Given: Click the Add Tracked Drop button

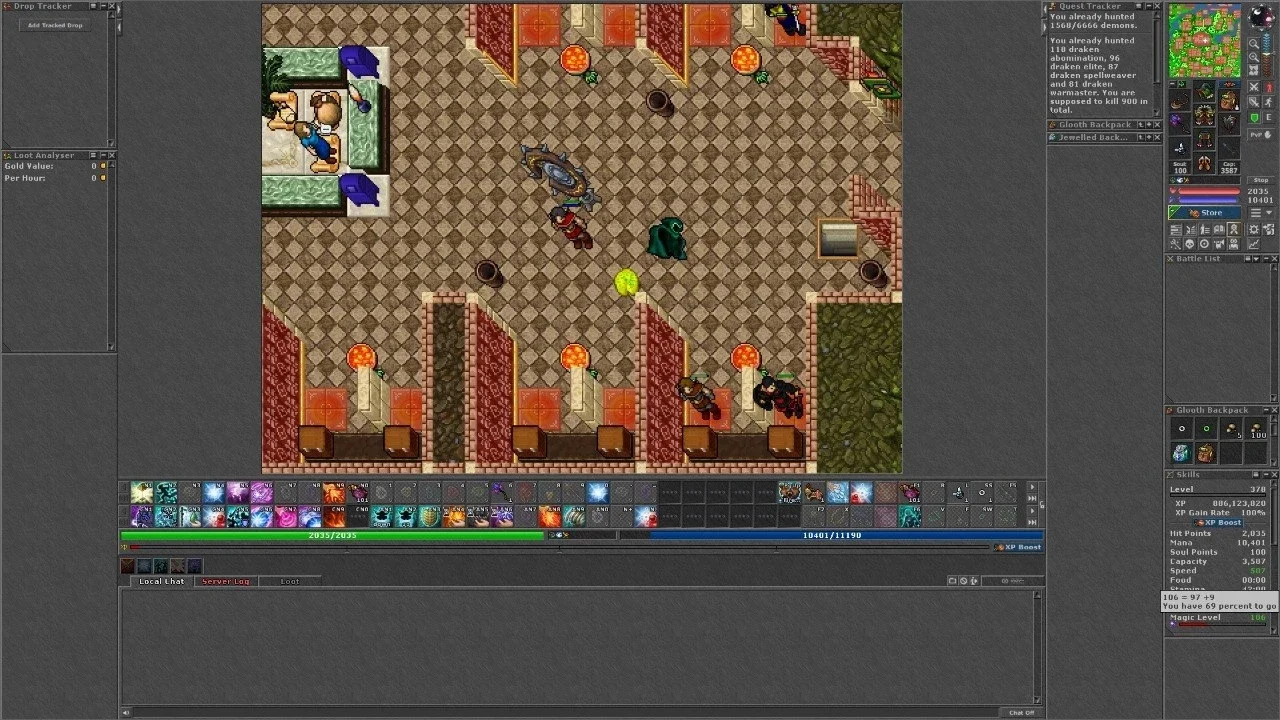Looking at the screenshot, I should pyautogui.click(x=56, y=25).
